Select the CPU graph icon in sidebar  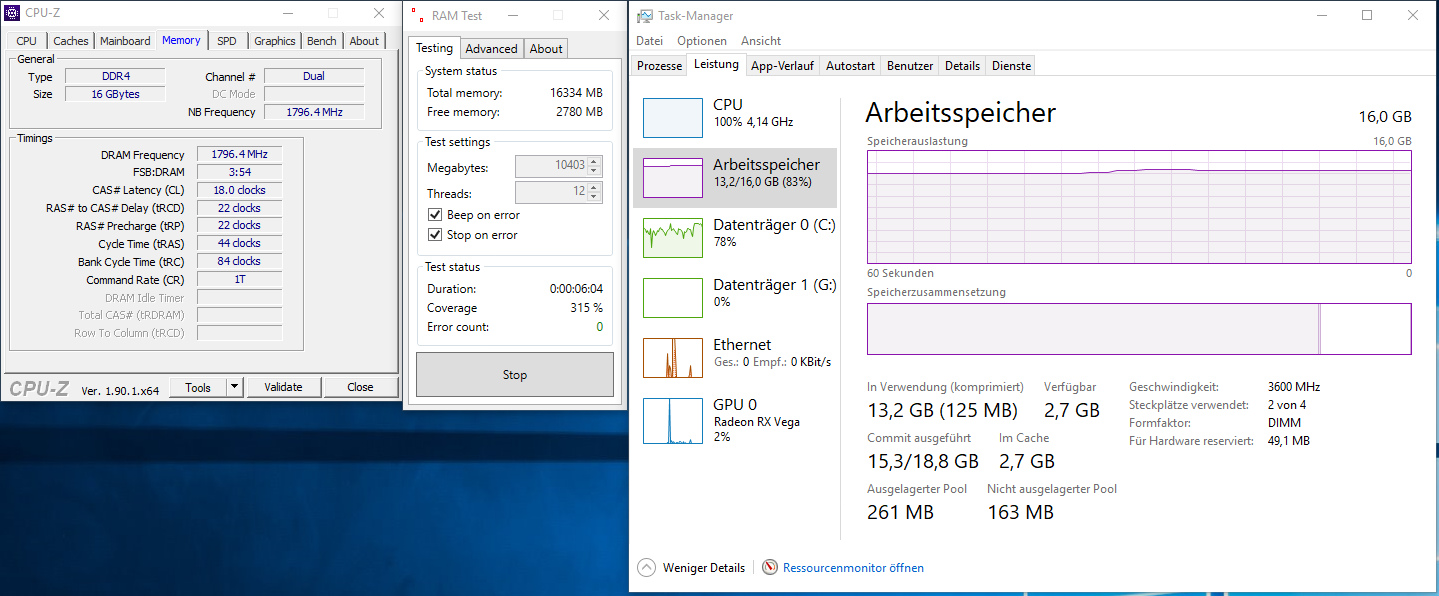pos(671,117)
